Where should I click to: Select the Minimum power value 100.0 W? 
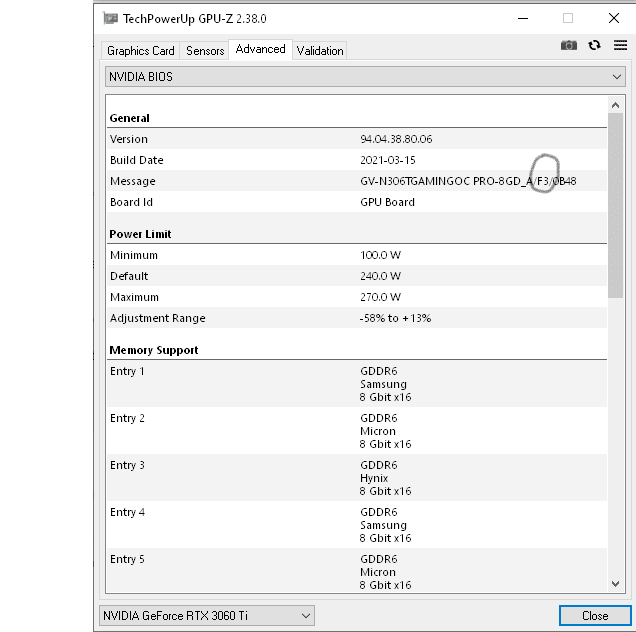coord(380,255)
